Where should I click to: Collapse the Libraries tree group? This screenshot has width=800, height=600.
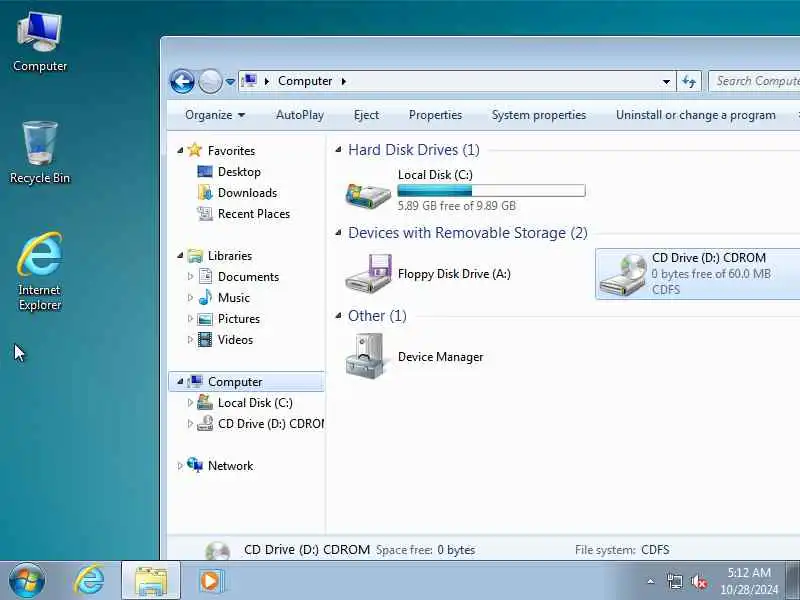[180, 256]
